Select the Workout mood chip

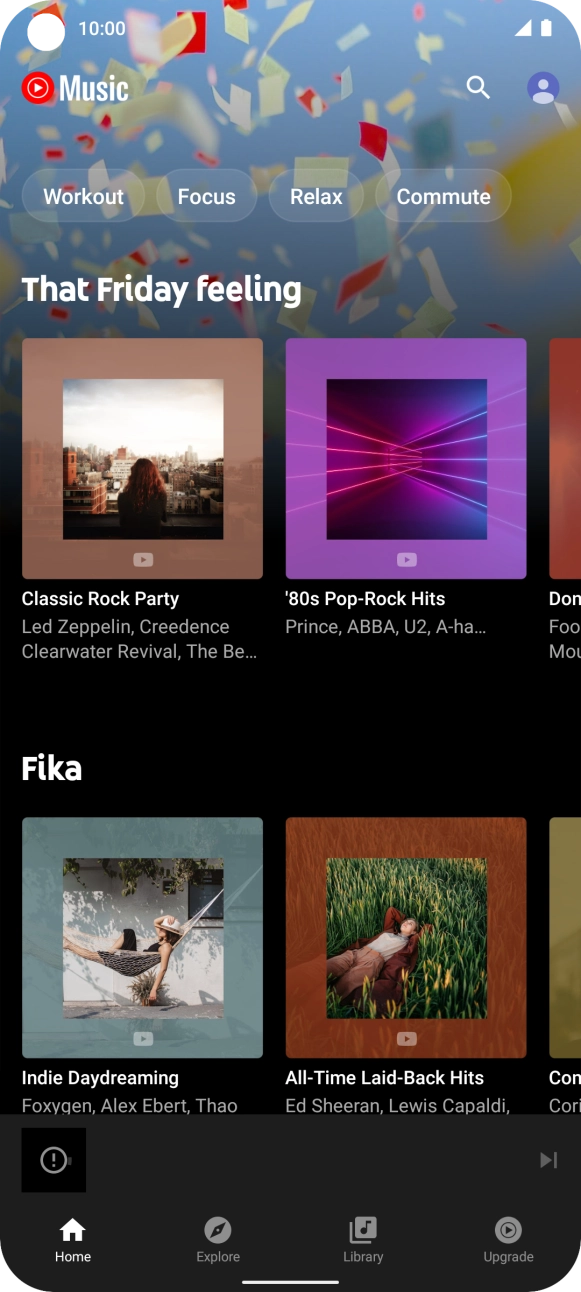click(84, 196)
